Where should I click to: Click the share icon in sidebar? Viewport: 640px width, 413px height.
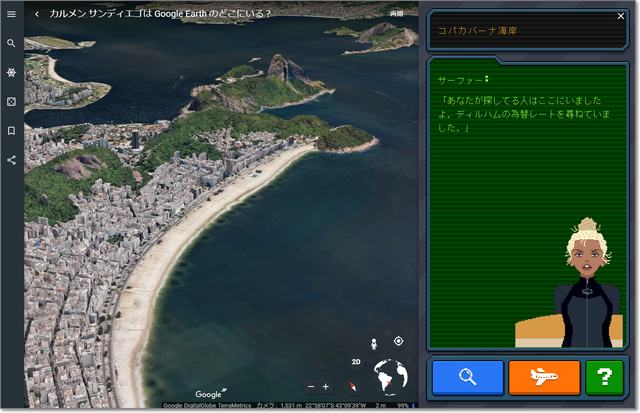(x=11, y=160)
